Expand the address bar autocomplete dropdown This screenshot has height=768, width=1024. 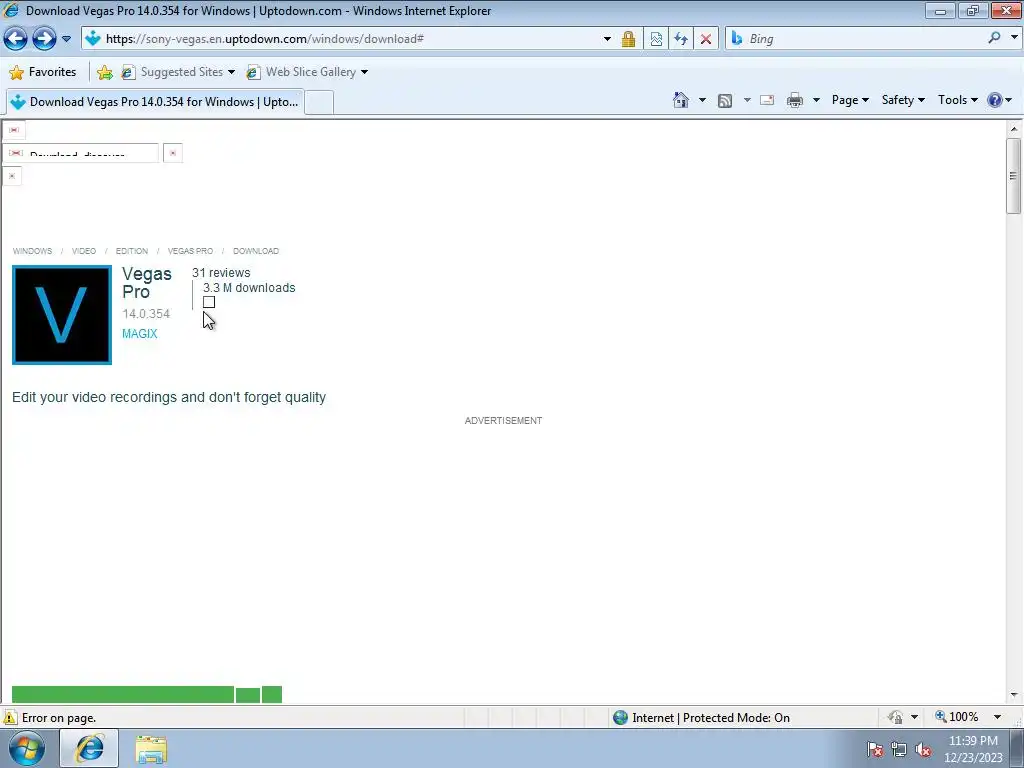click(607, 39)
